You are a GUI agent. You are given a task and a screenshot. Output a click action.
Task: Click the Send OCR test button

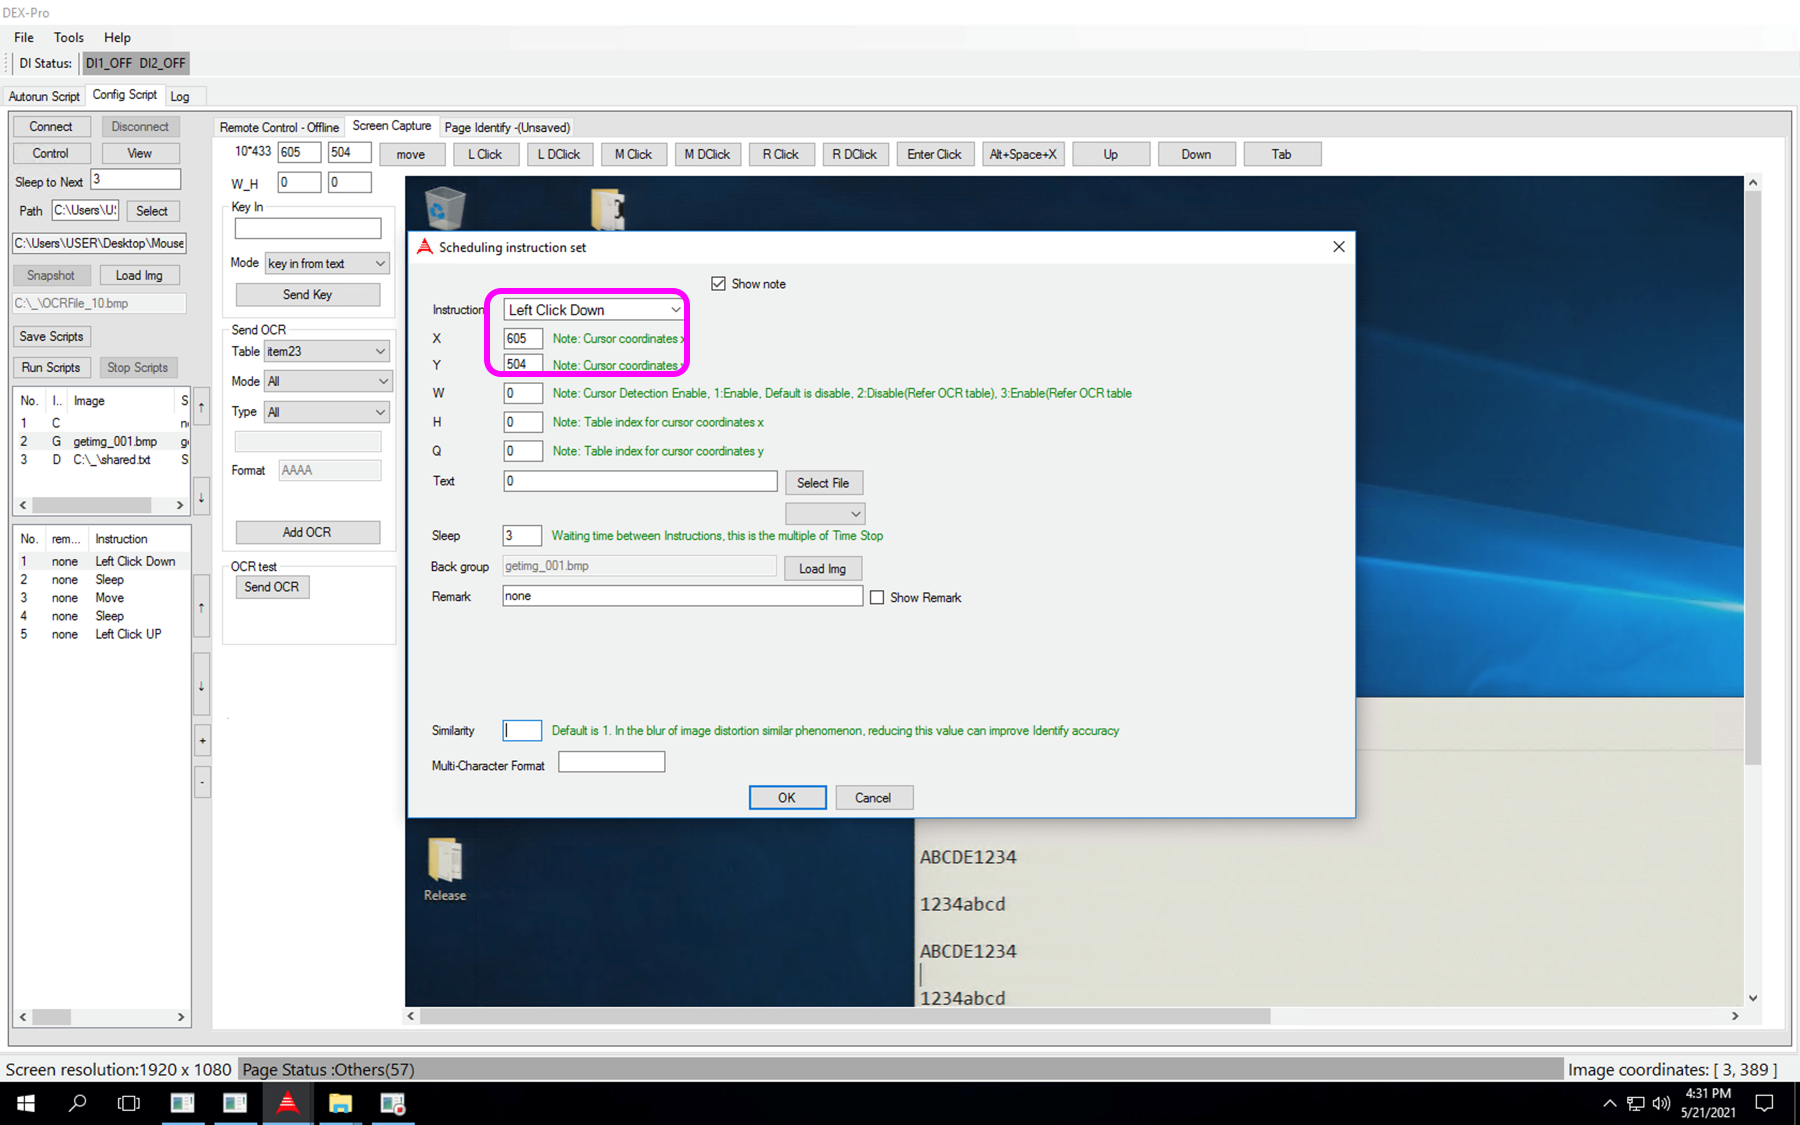pyautogui.click(x=272, y=587)
